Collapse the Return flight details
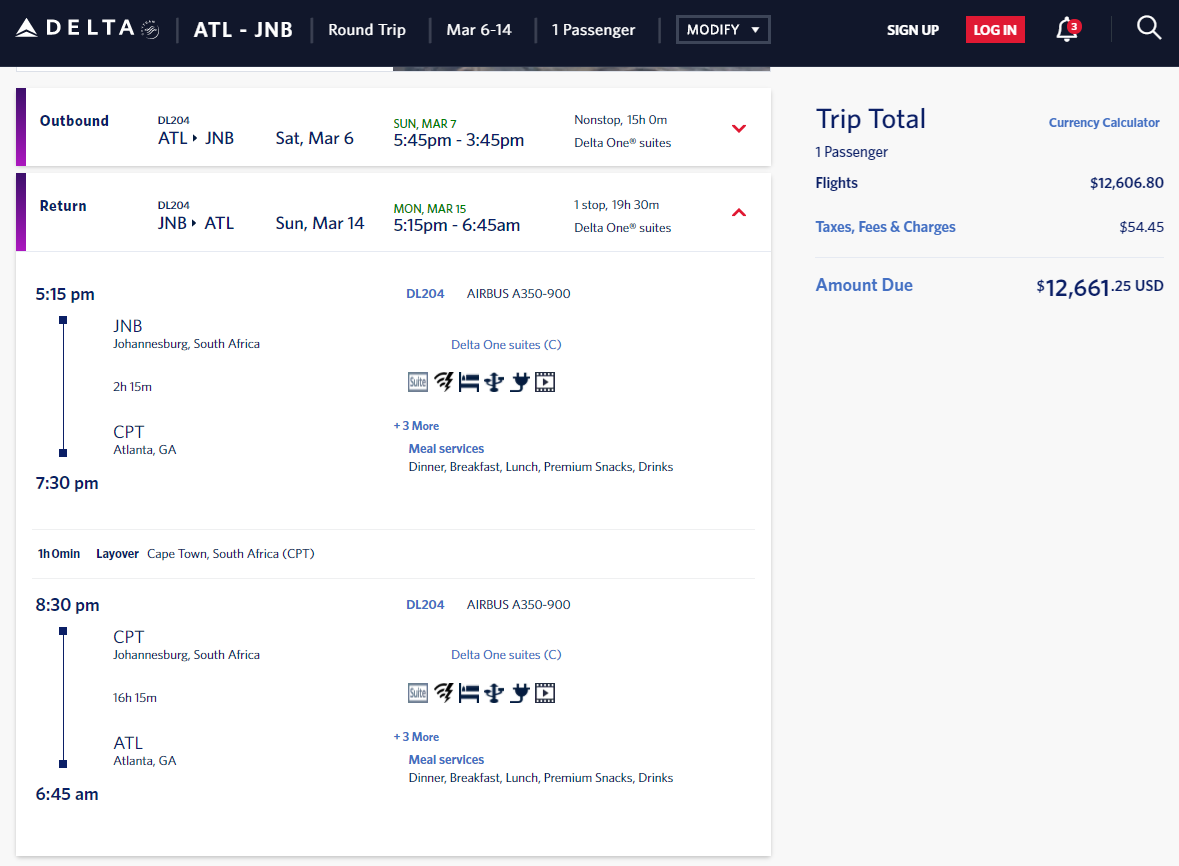This screenshot has height=866, width=1179. [738, 212]
